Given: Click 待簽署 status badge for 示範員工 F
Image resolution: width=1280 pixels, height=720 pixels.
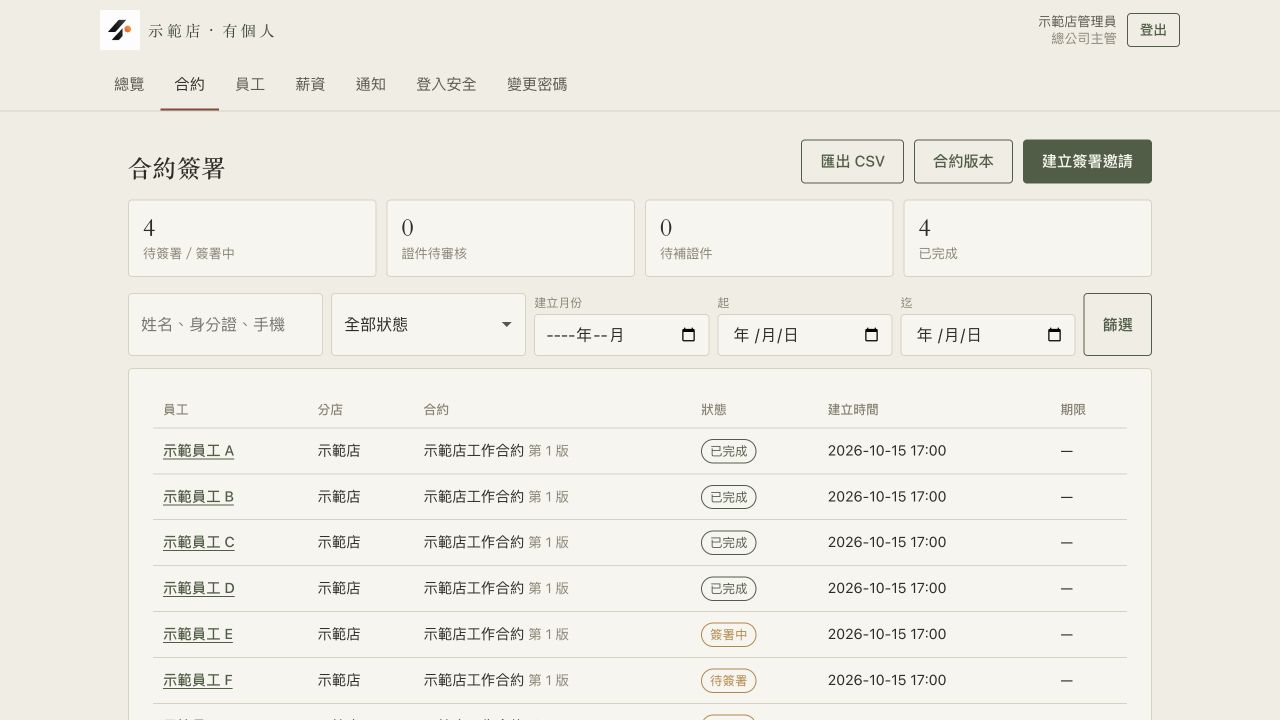Looking at the screenshot, I should [x=728, y=681].
